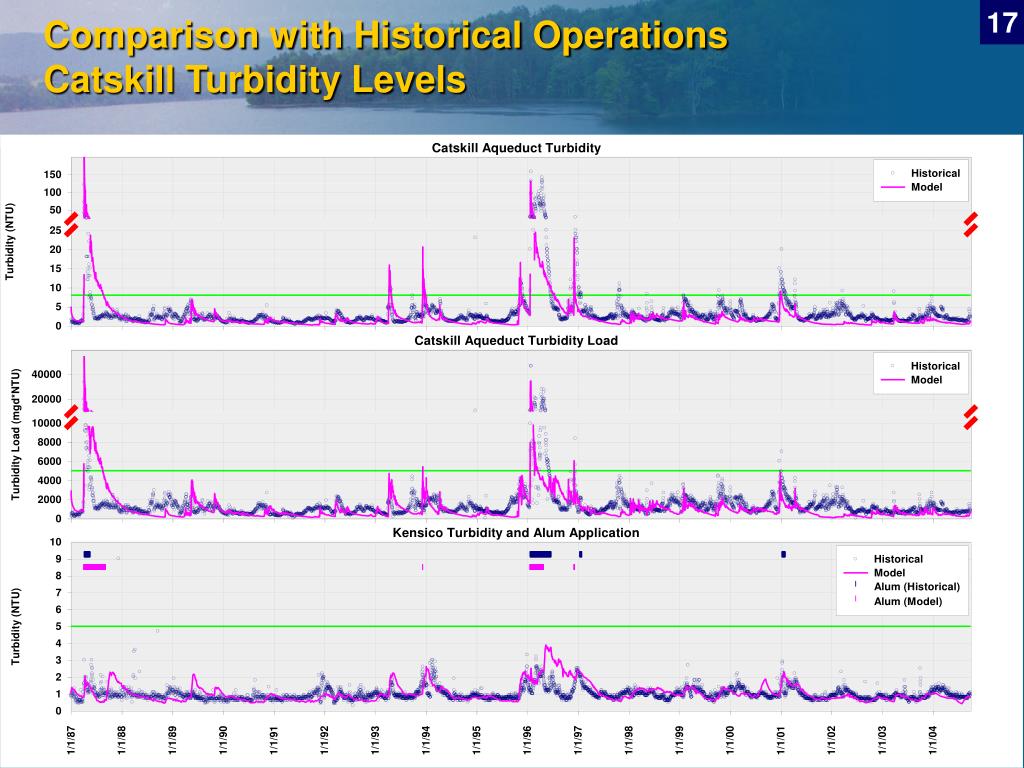This screenshot has height=768, width=1024.
Task: Click the 40000 tick on the load axis
Action: 46,374
